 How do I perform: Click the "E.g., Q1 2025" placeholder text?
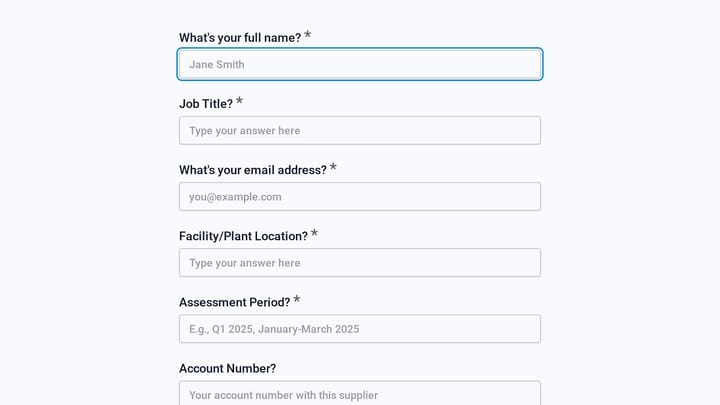[x=221, y=329]
